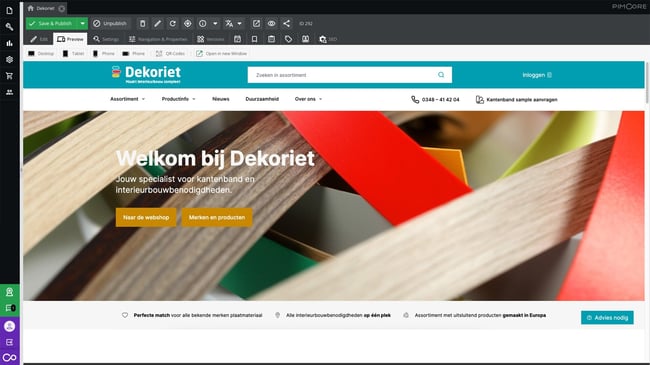The image size is (650, 365).
Task: Switch to the Edit tab
Action: [39, 39]
